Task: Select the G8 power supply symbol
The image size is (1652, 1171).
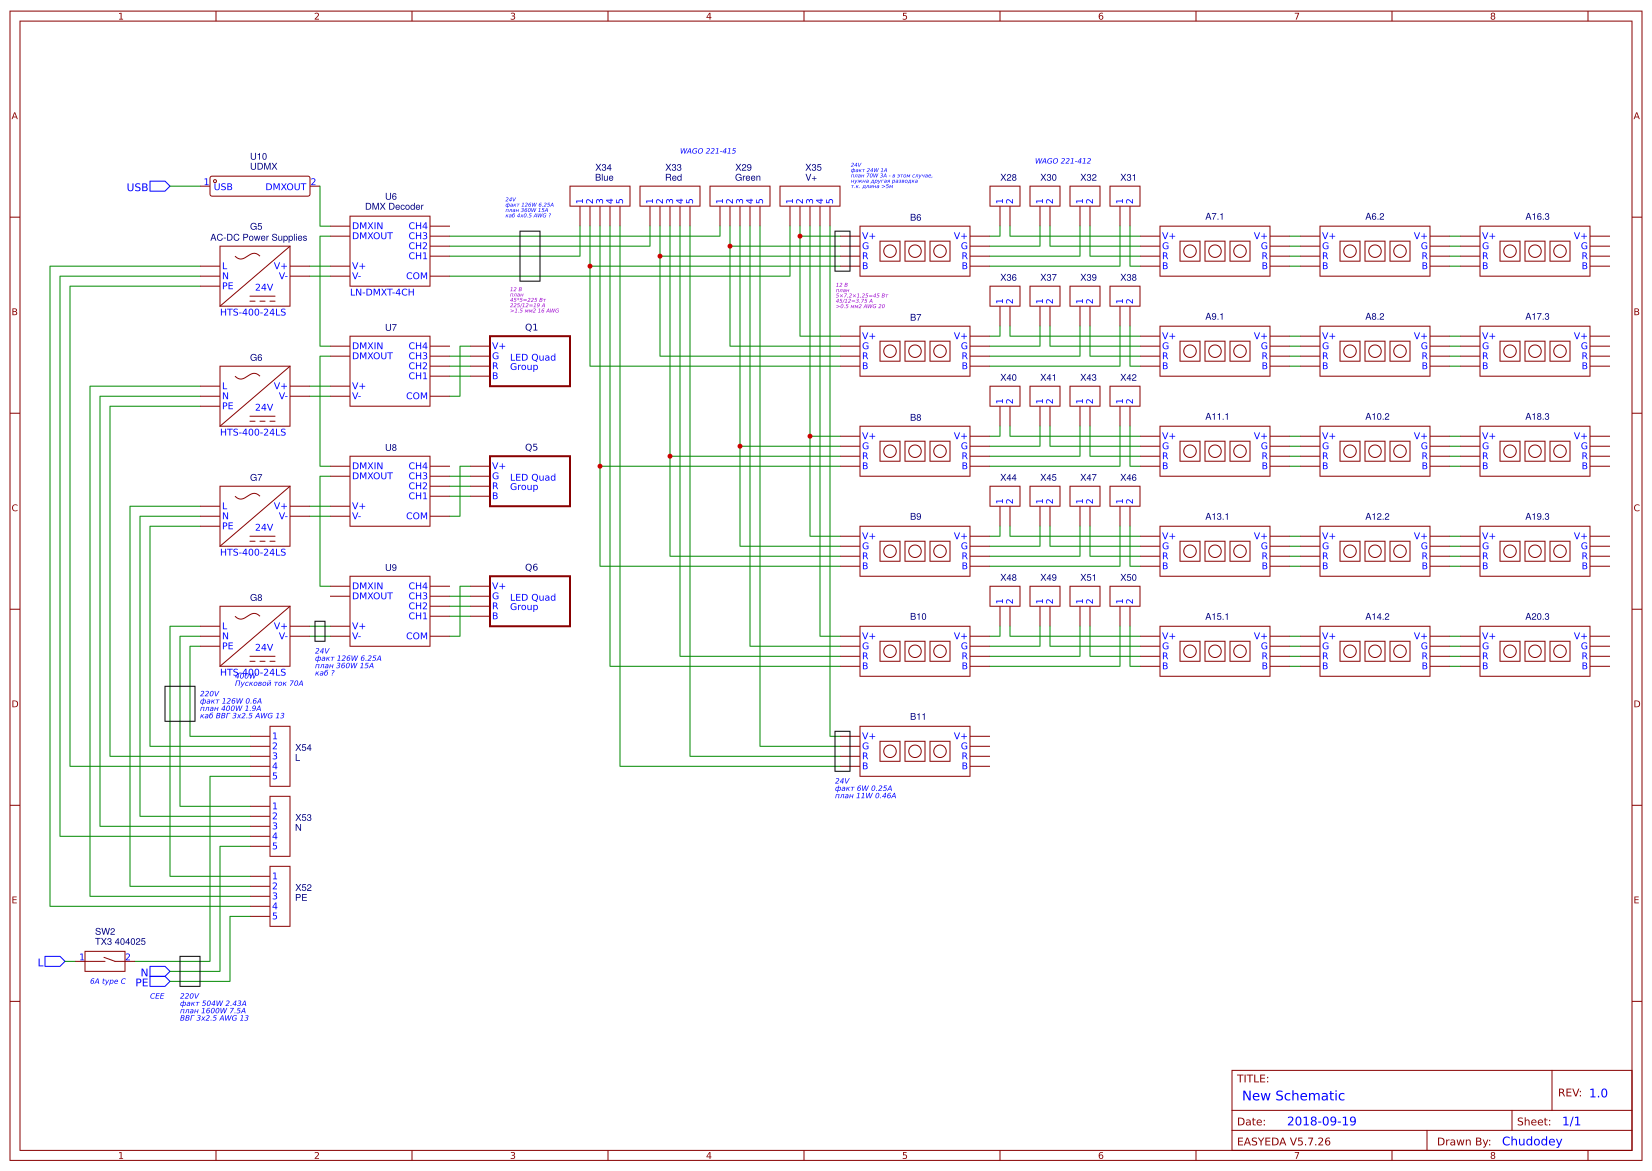Action: (255, 636)
